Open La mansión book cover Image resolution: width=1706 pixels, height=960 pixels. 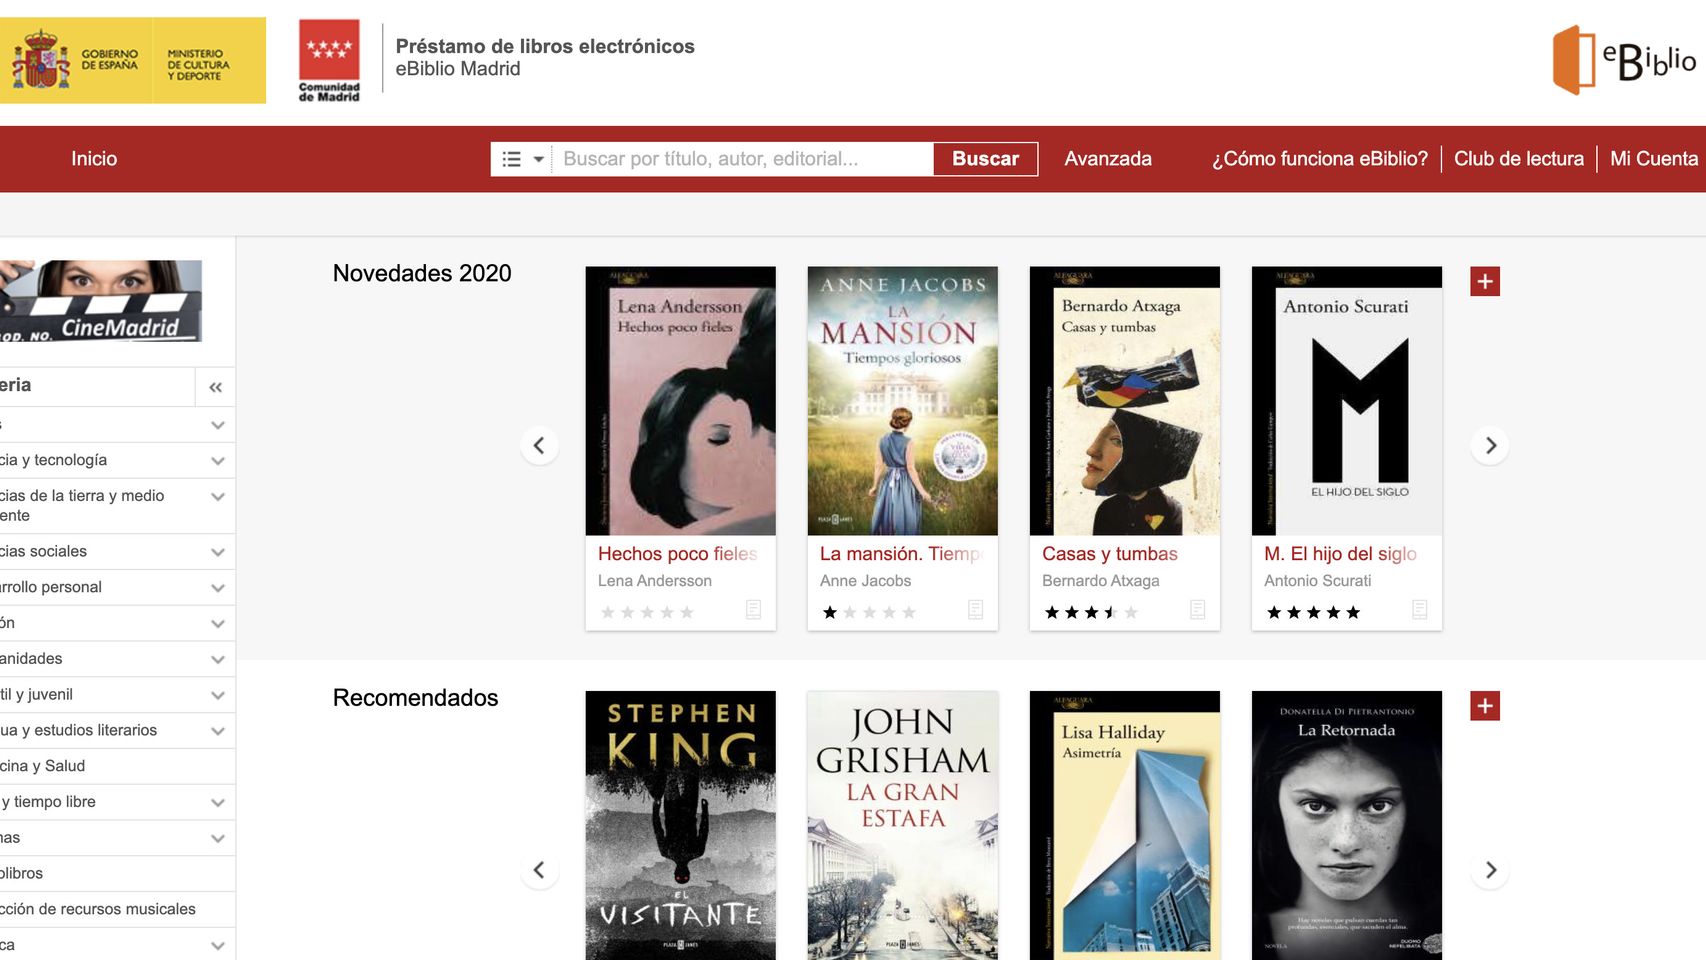coord(903,401)
